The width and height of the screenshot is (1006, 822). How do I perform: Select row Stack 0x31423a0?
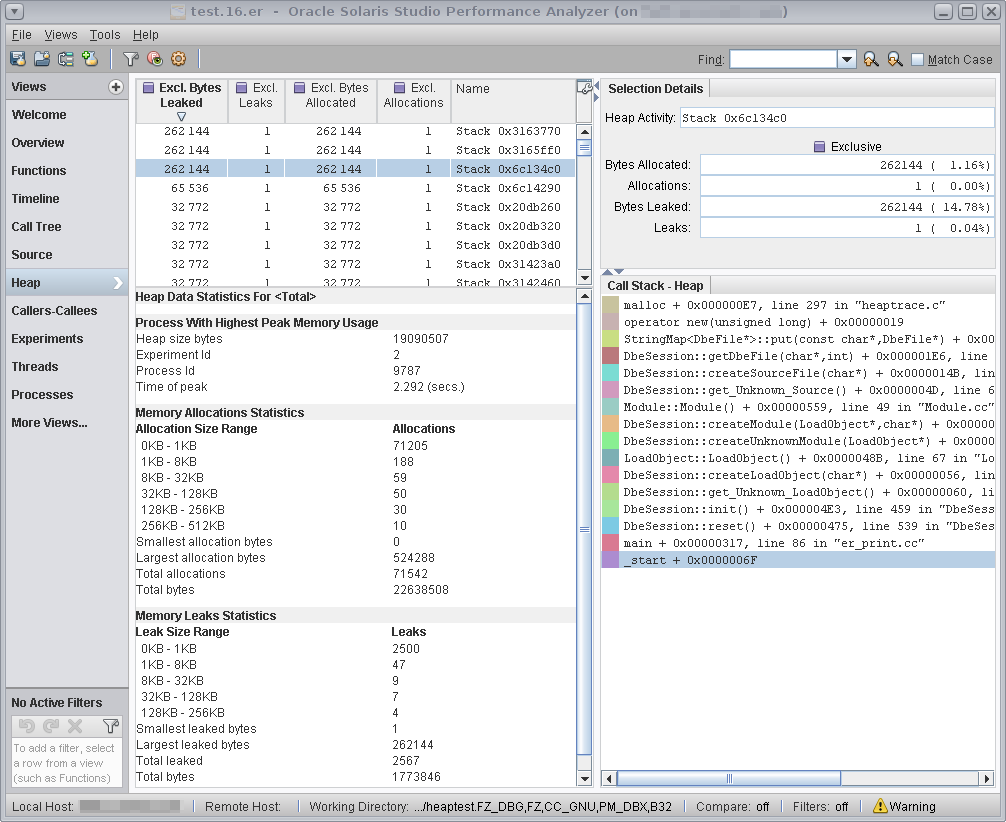pyautogui.click(x=355, y=264)
